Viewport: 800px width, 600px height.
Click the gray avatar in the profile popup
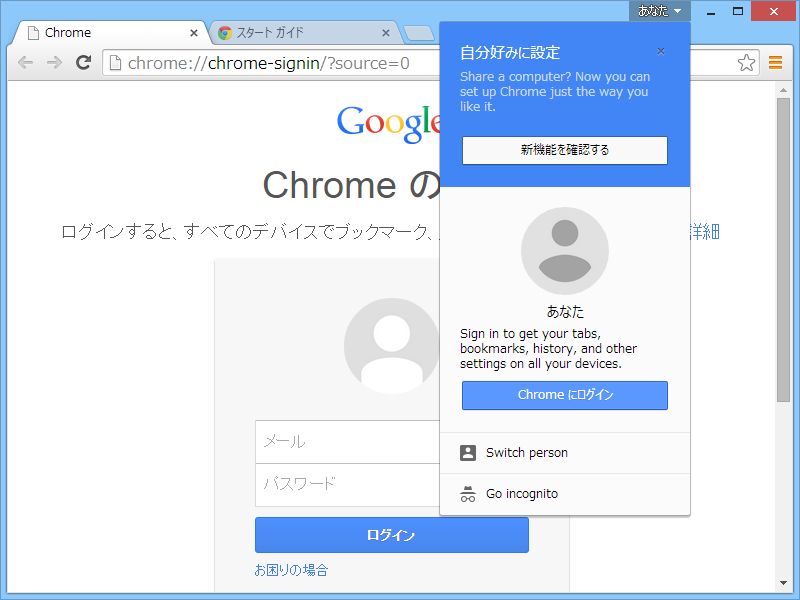point(564,251)
